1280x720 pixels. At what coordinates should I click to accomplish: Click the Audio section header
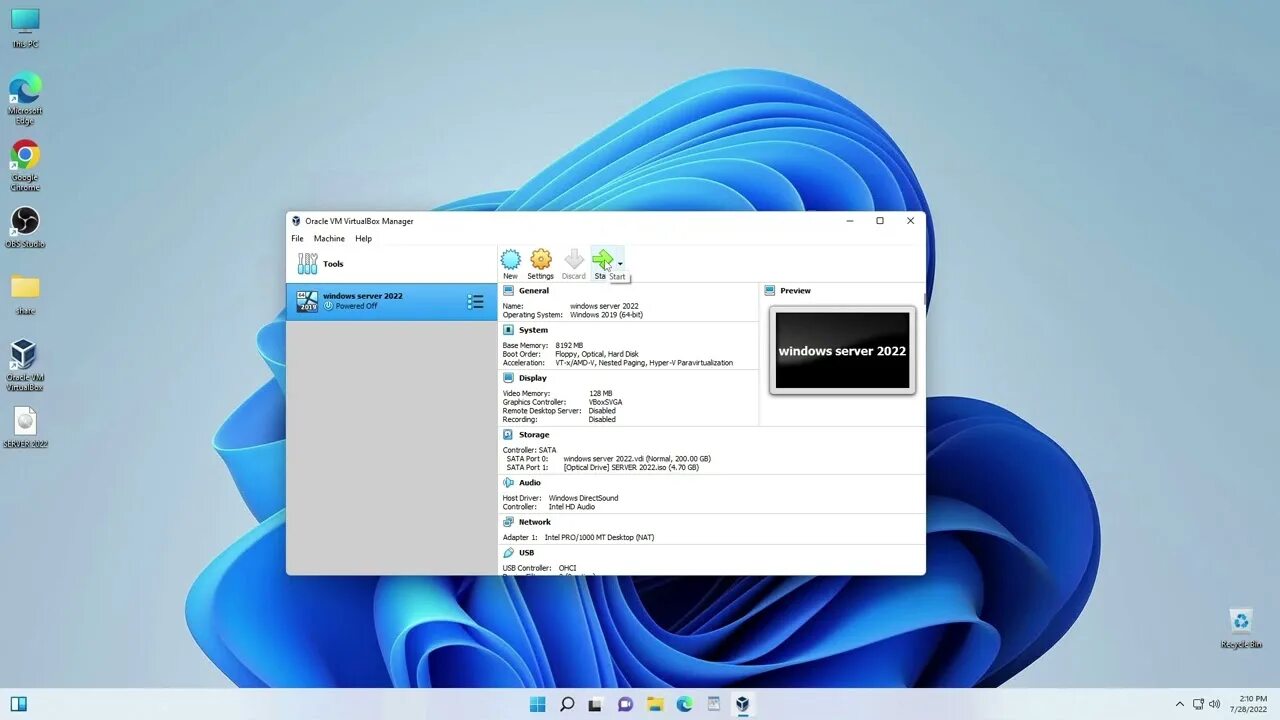(530, 483)
